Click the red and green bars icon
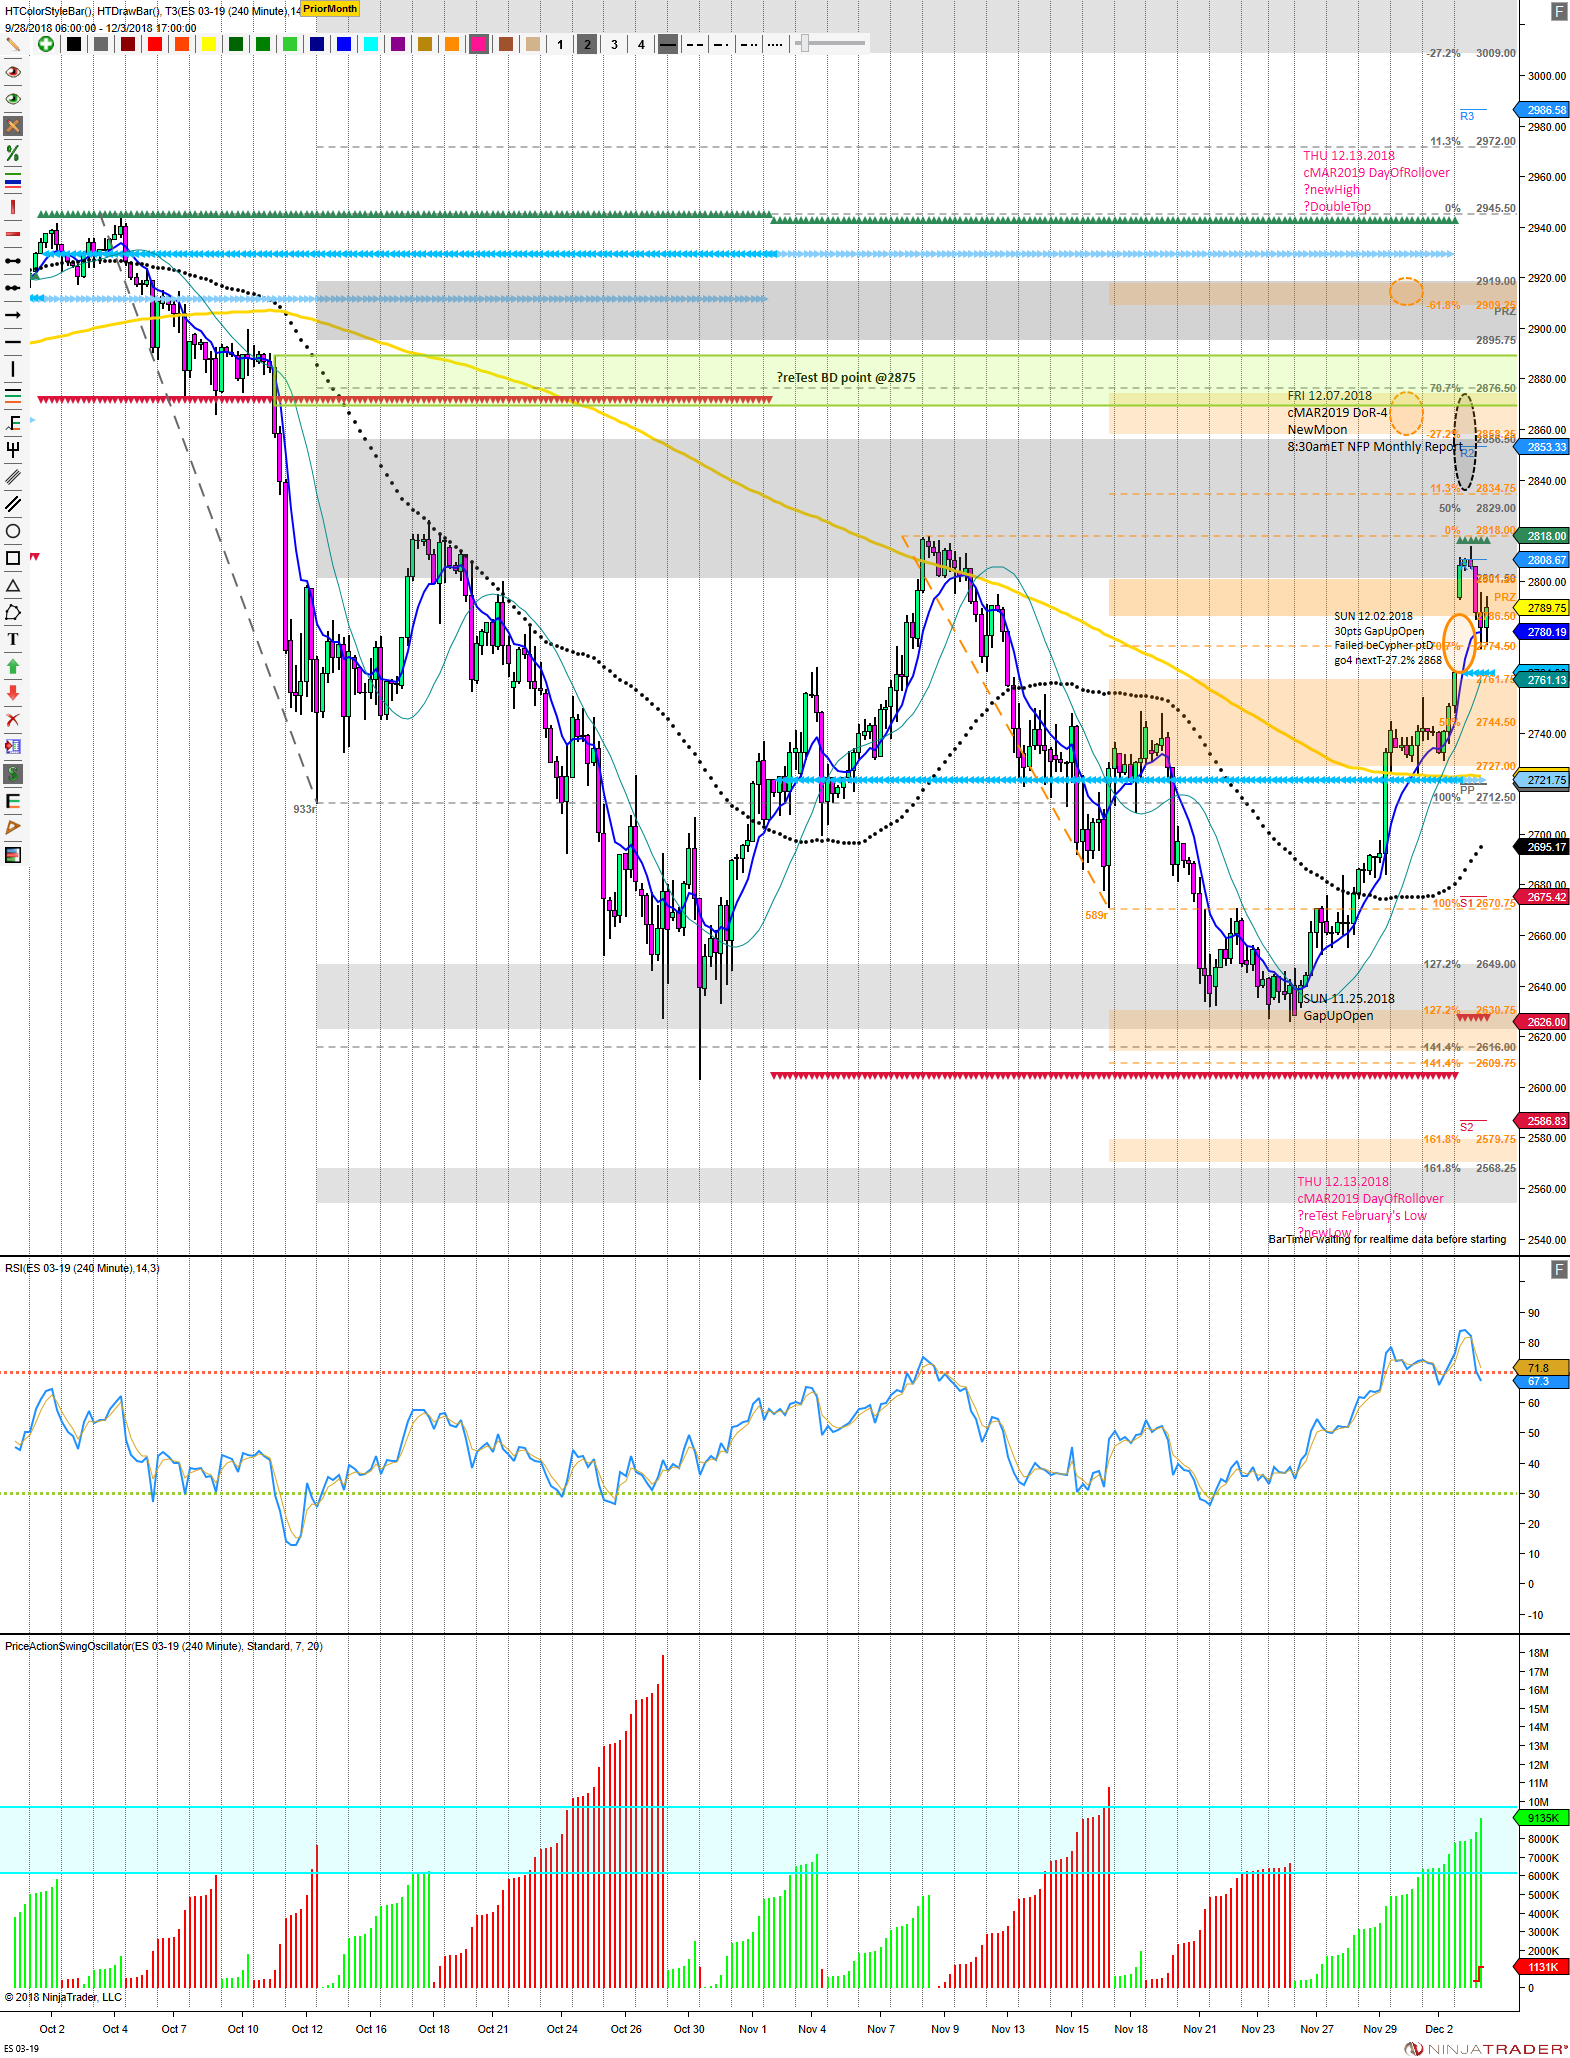Image resolution: width=1570 pixels, height=2058 pixels. point(13,855)
